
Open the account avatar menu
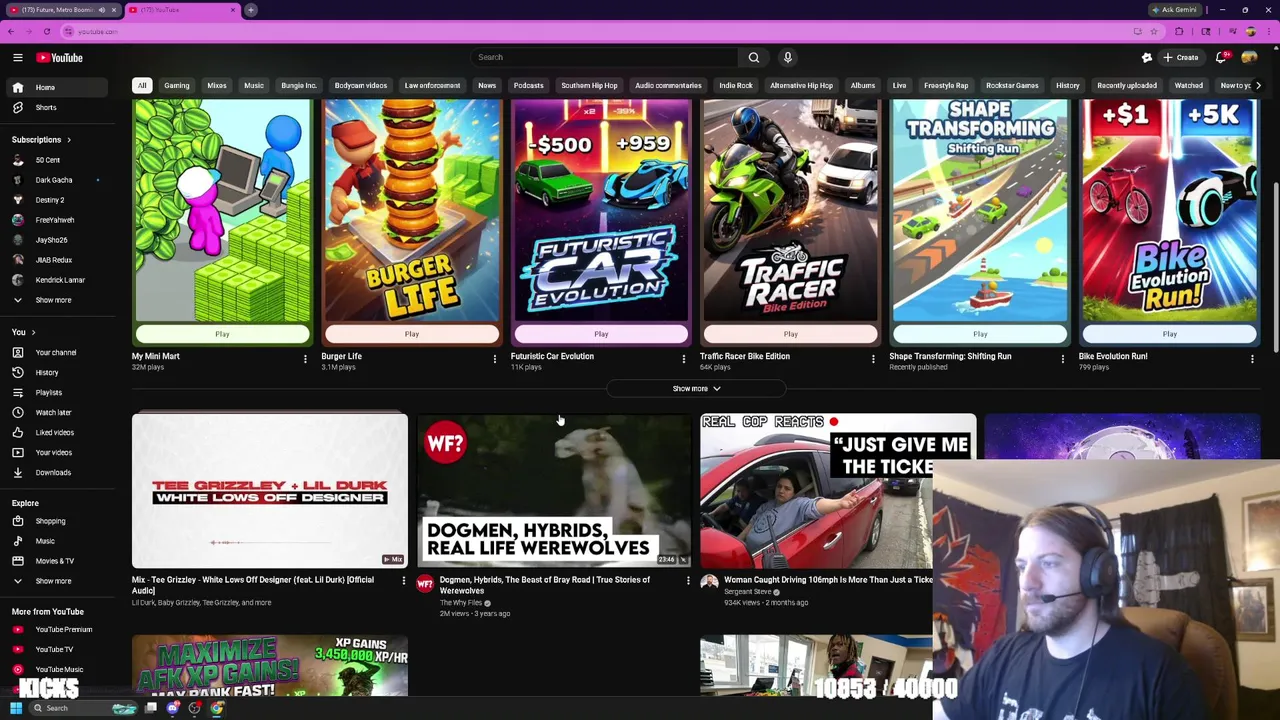pyautogui.click(x=1249, y=57)
